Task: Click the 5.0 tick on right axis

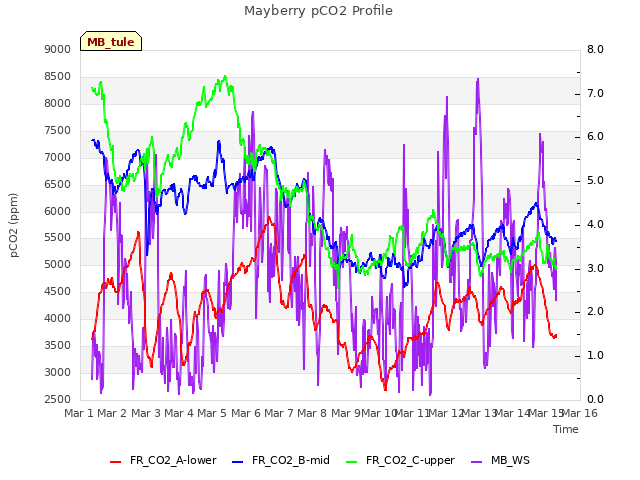Action: point(595,181)
